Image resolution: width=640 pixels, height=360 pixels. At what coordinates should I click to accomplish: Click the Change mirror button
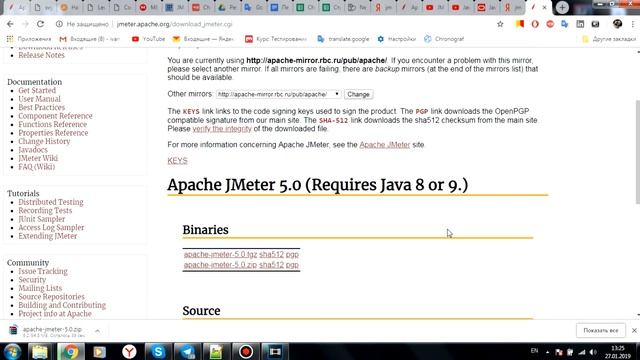358,94
